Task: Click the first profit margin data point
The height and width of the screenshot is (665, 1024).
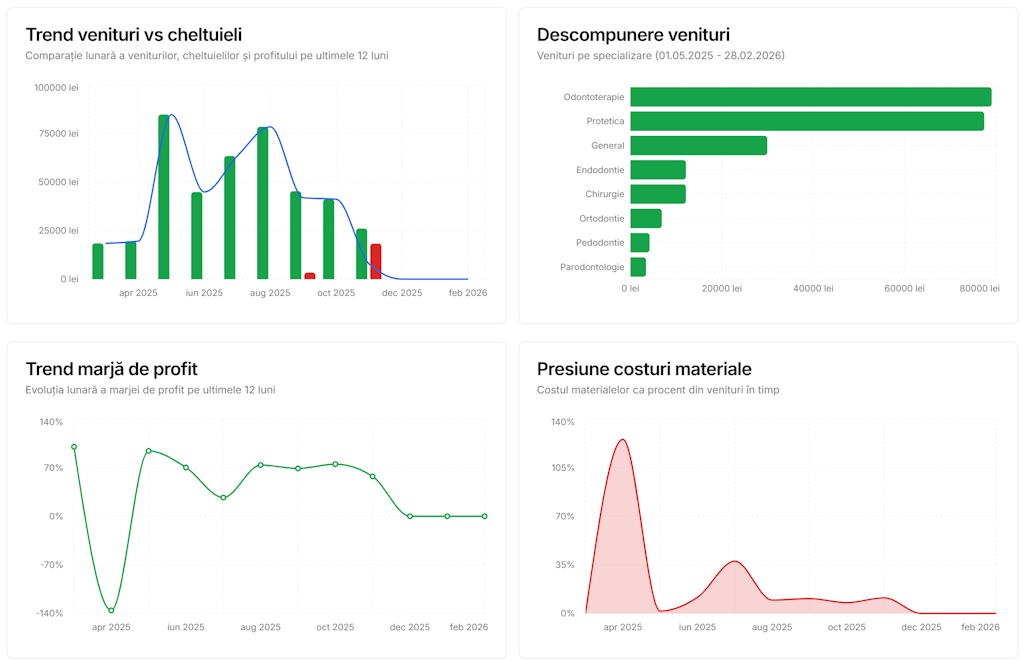Action: [x=74, y=447]
